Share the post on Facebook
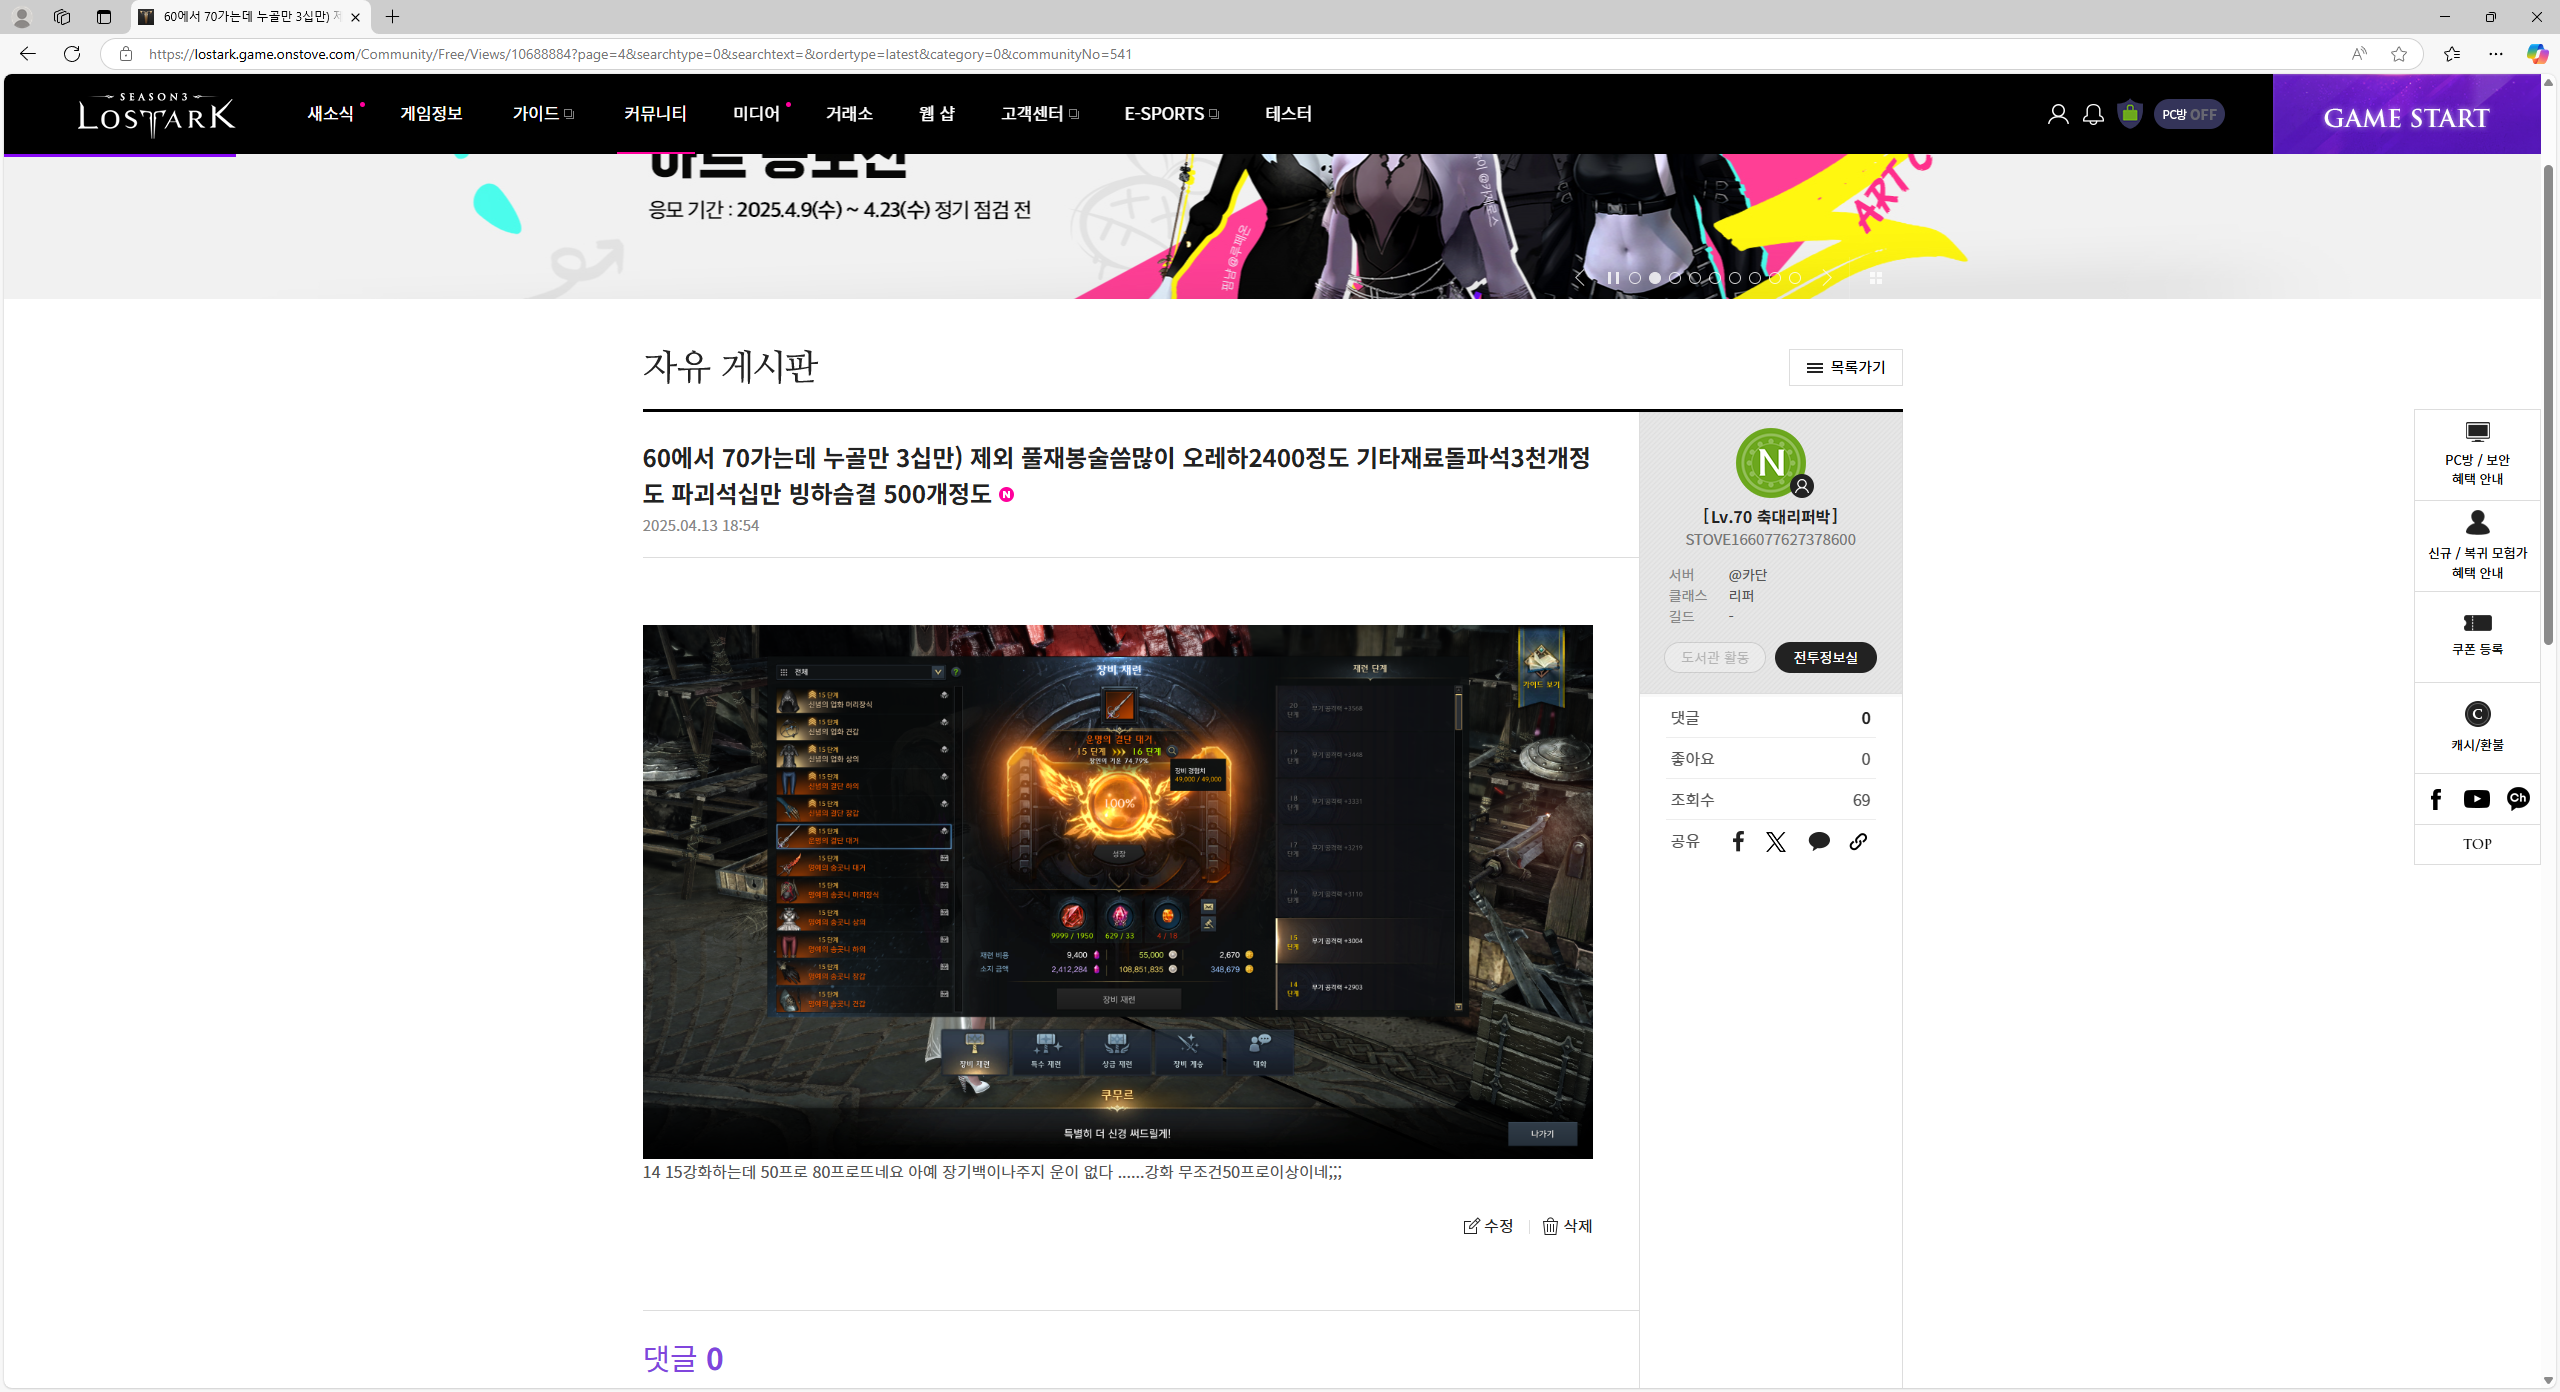The height and width of the screenshot is (1392, 2560). pyautogui.click(x=1738, y=842)
